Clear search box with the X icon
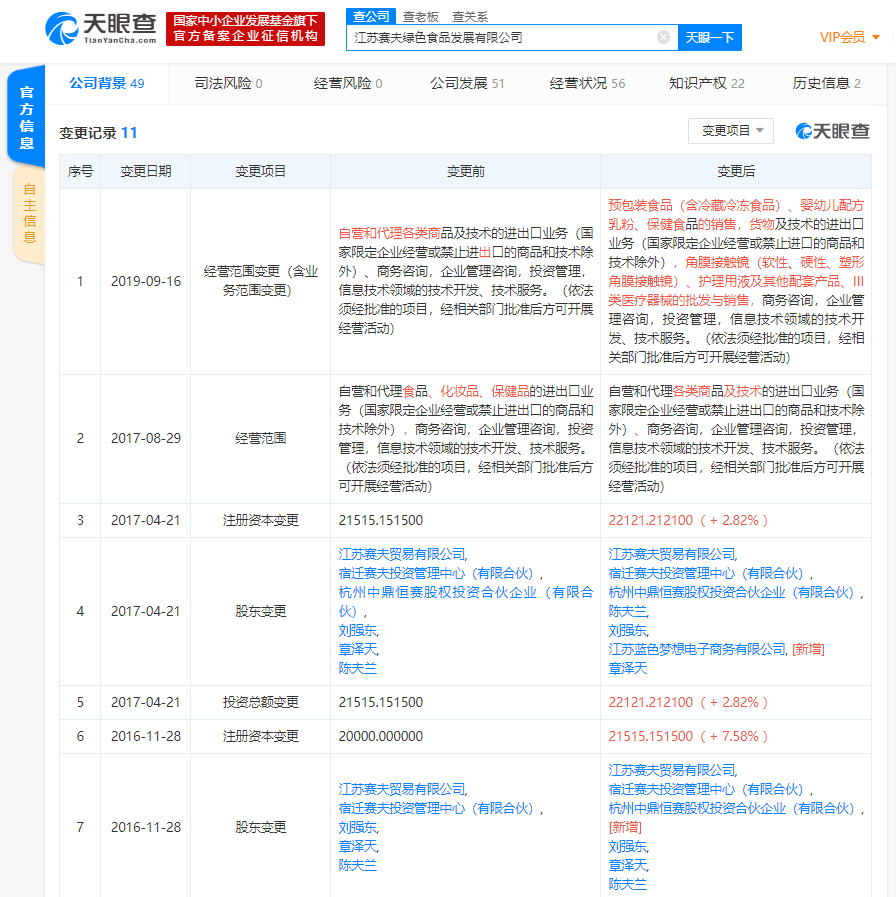This screenshot has width=896, height=897. click(x=663, y=37)
